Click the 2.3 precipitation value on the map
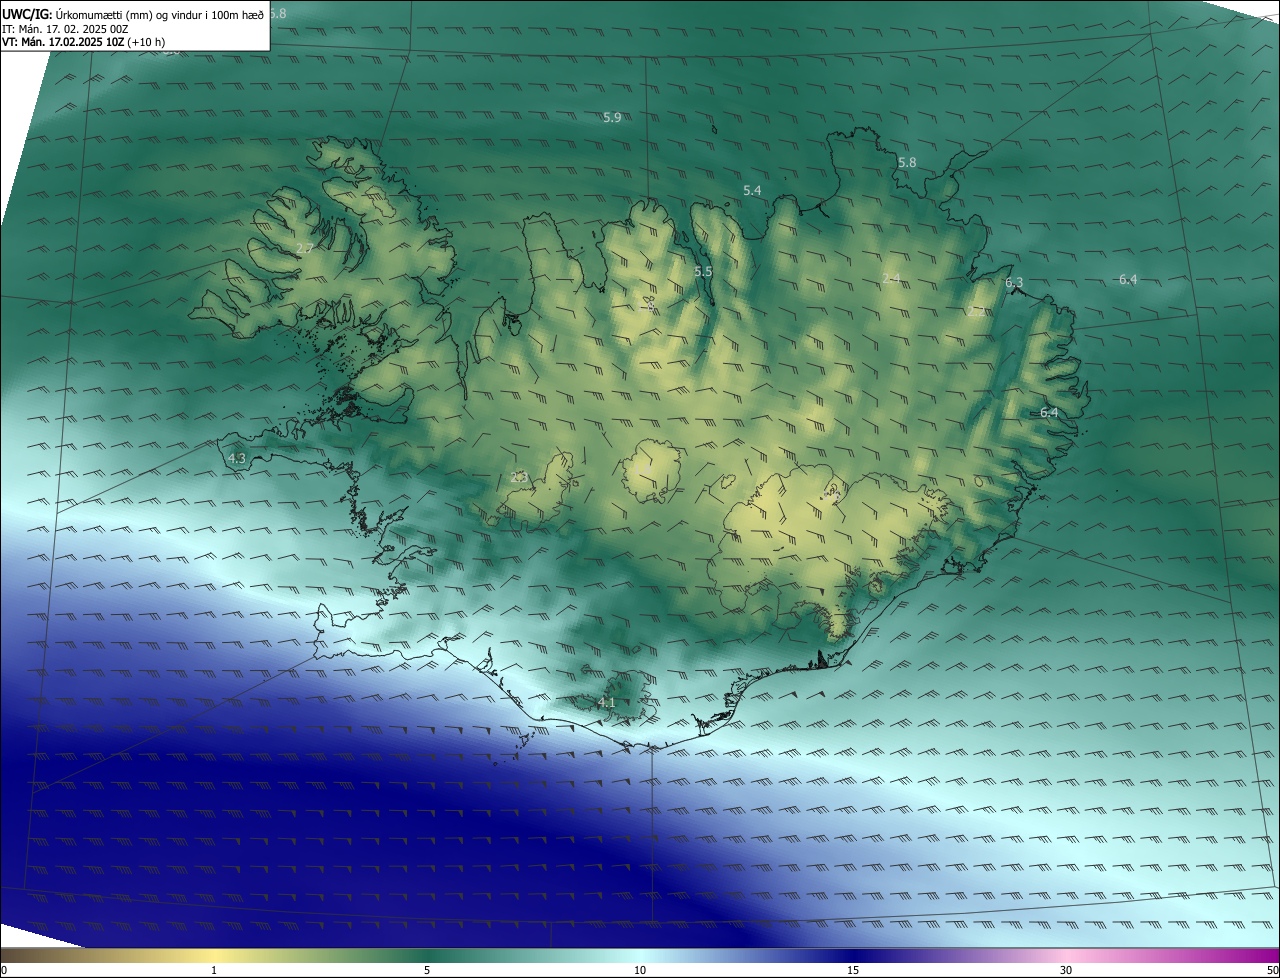1280x978 pixels. point(519,477)
